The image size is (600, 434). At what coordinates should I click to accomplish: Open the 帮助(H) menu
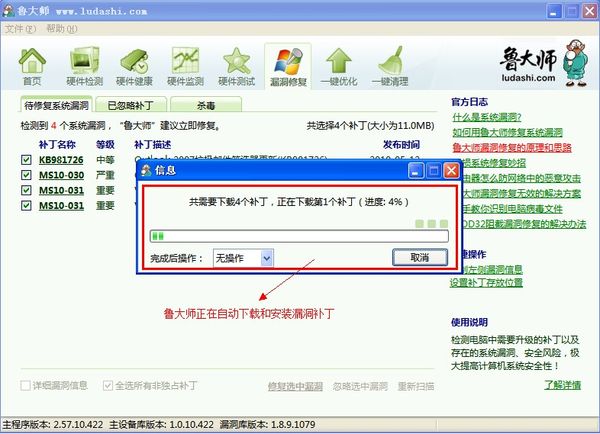point(62,29)
